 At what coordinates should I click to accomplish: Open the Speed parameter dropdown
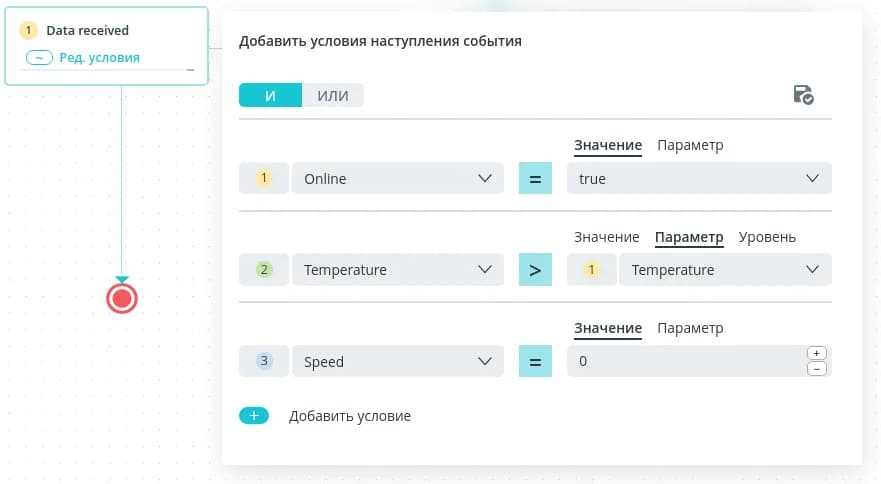point(397,362)
